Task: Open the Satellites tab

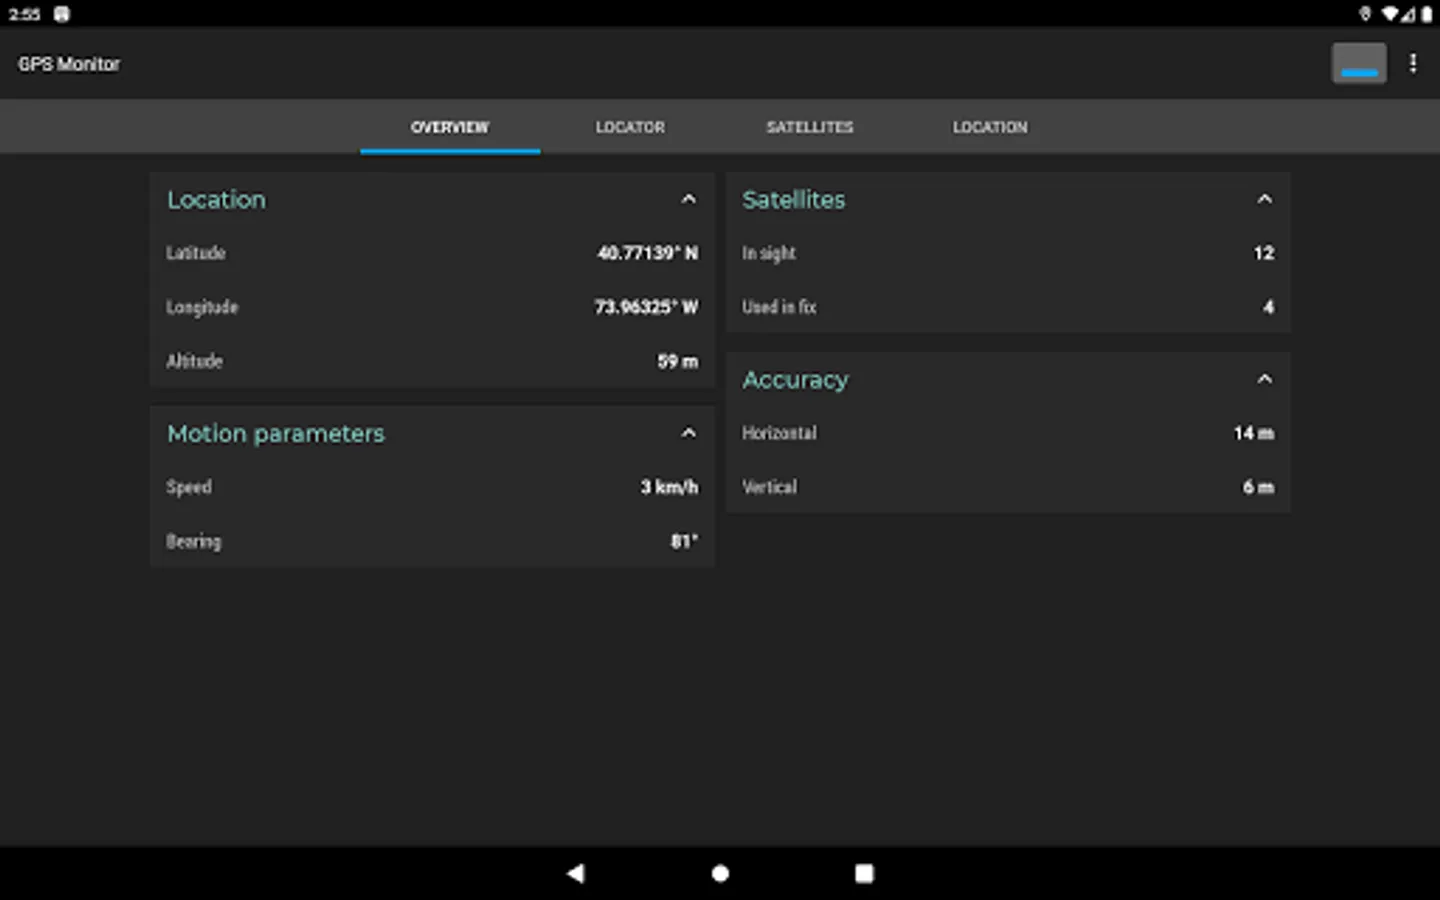Action: (x=810, y=127)
